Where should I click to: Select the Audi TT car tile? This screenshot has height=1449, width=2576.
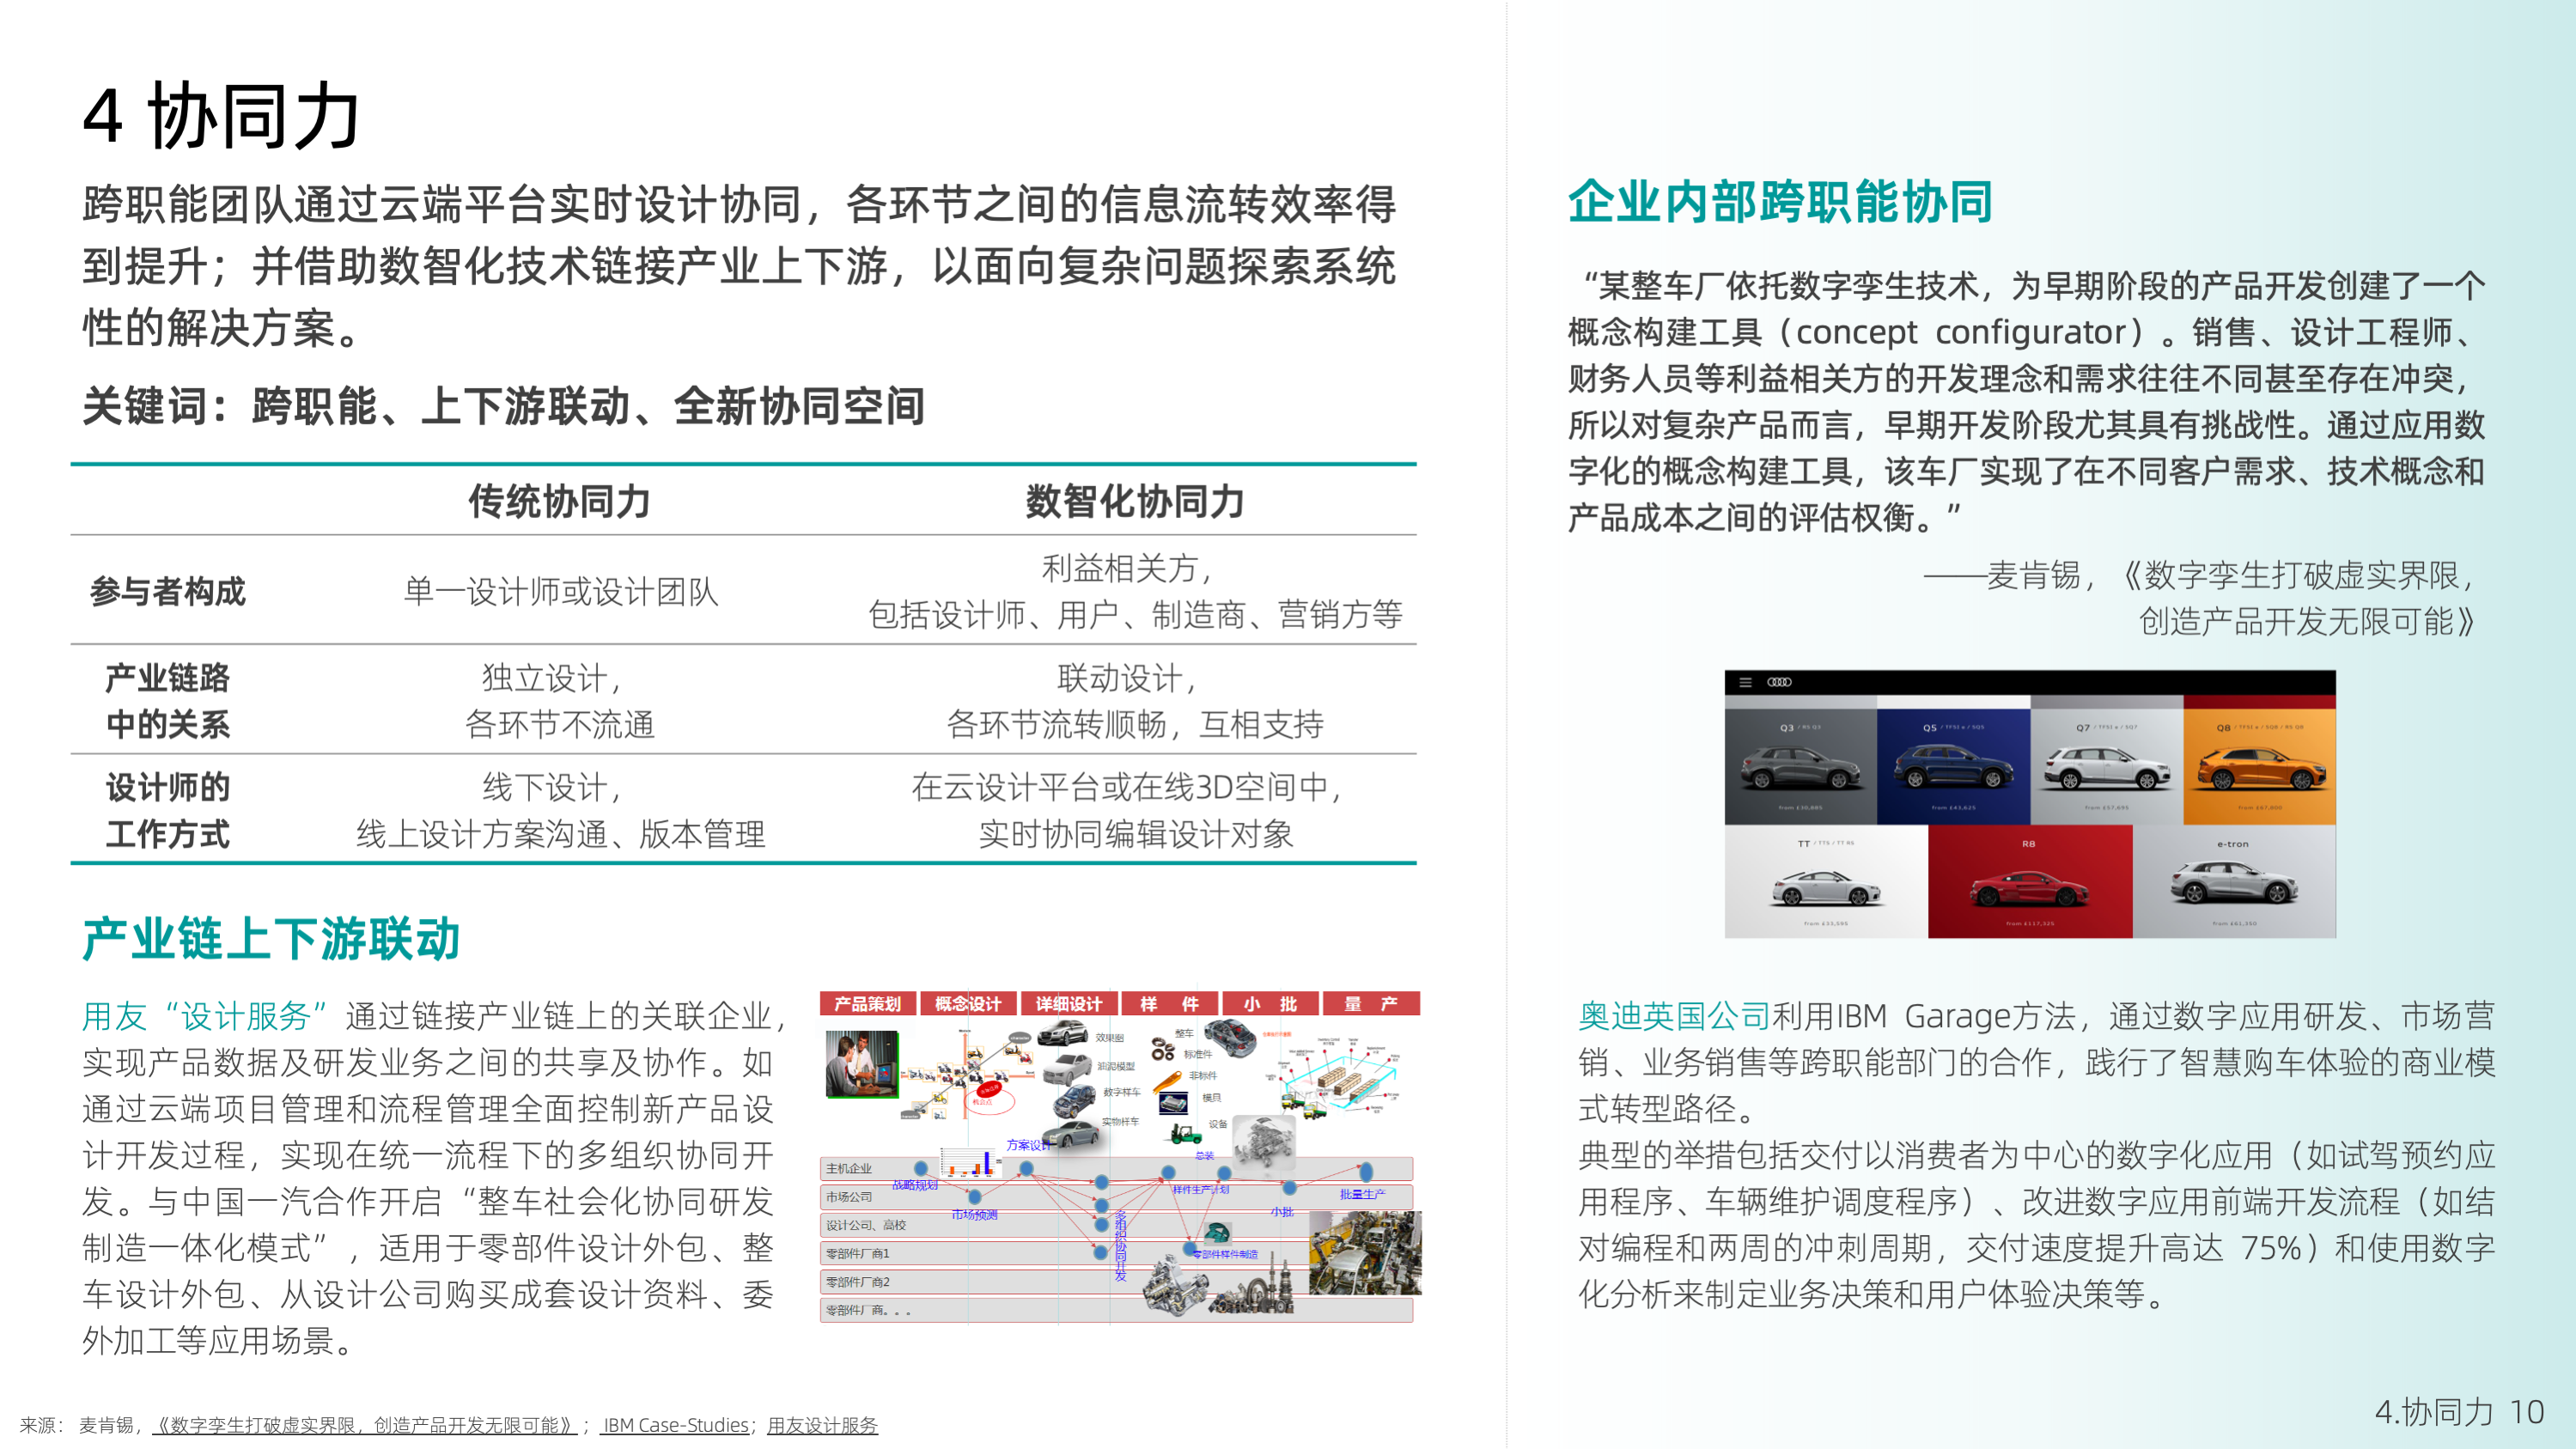[x=1826, y=881]
